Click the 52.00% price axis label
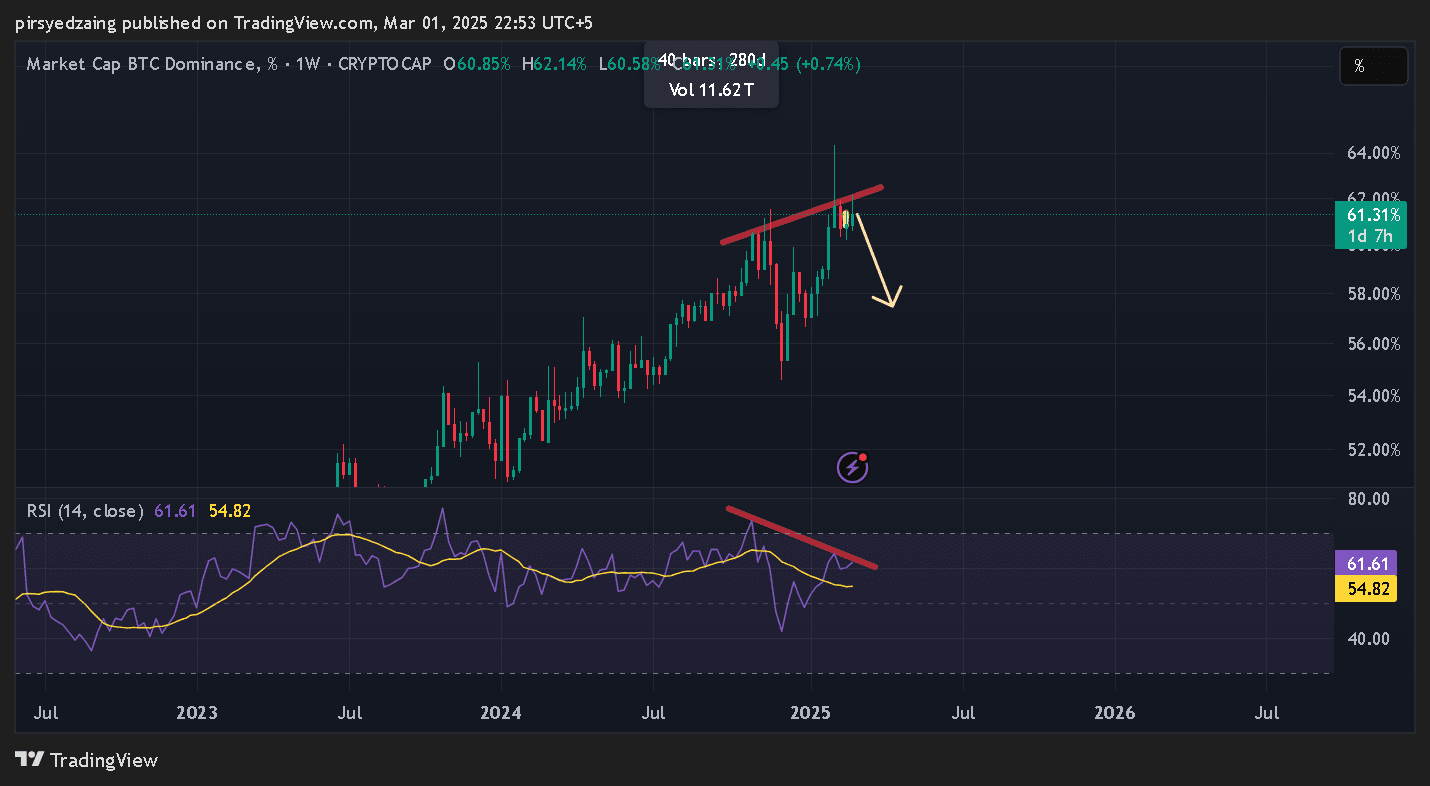The width and height of the screenshot is (1430, 786). (1373, 450)
